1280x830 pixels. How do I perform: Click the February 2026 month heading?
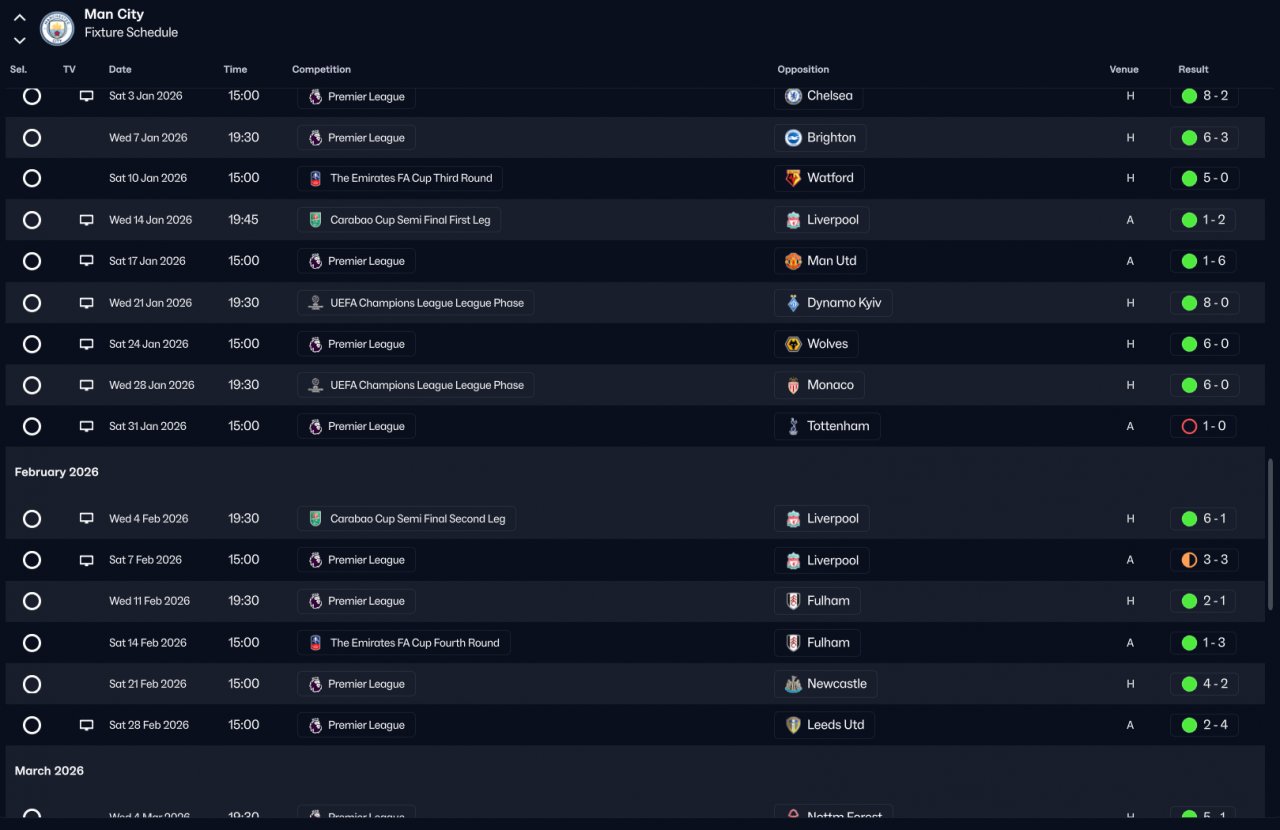[x=57, y=472]
